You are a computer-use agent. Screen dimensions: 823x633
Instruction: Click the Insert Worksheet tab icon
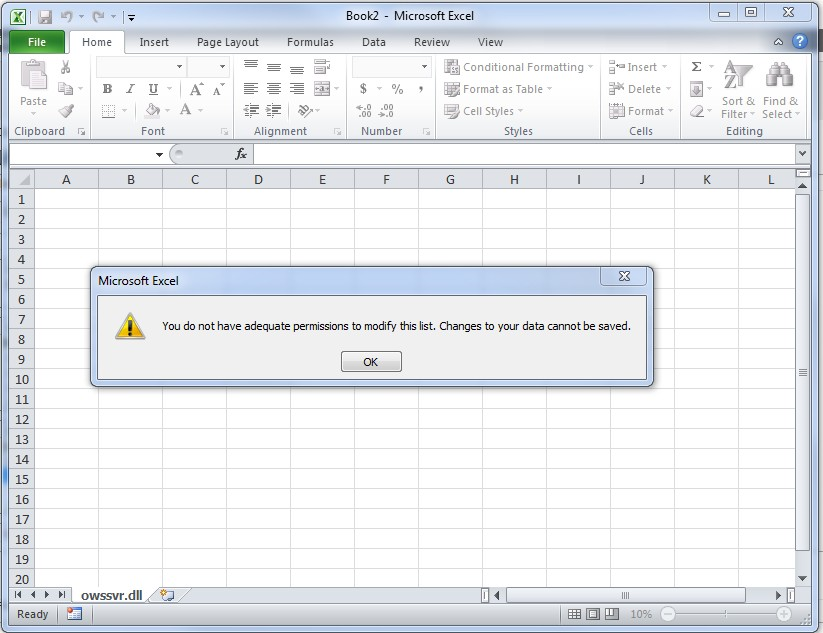(167, 595)
